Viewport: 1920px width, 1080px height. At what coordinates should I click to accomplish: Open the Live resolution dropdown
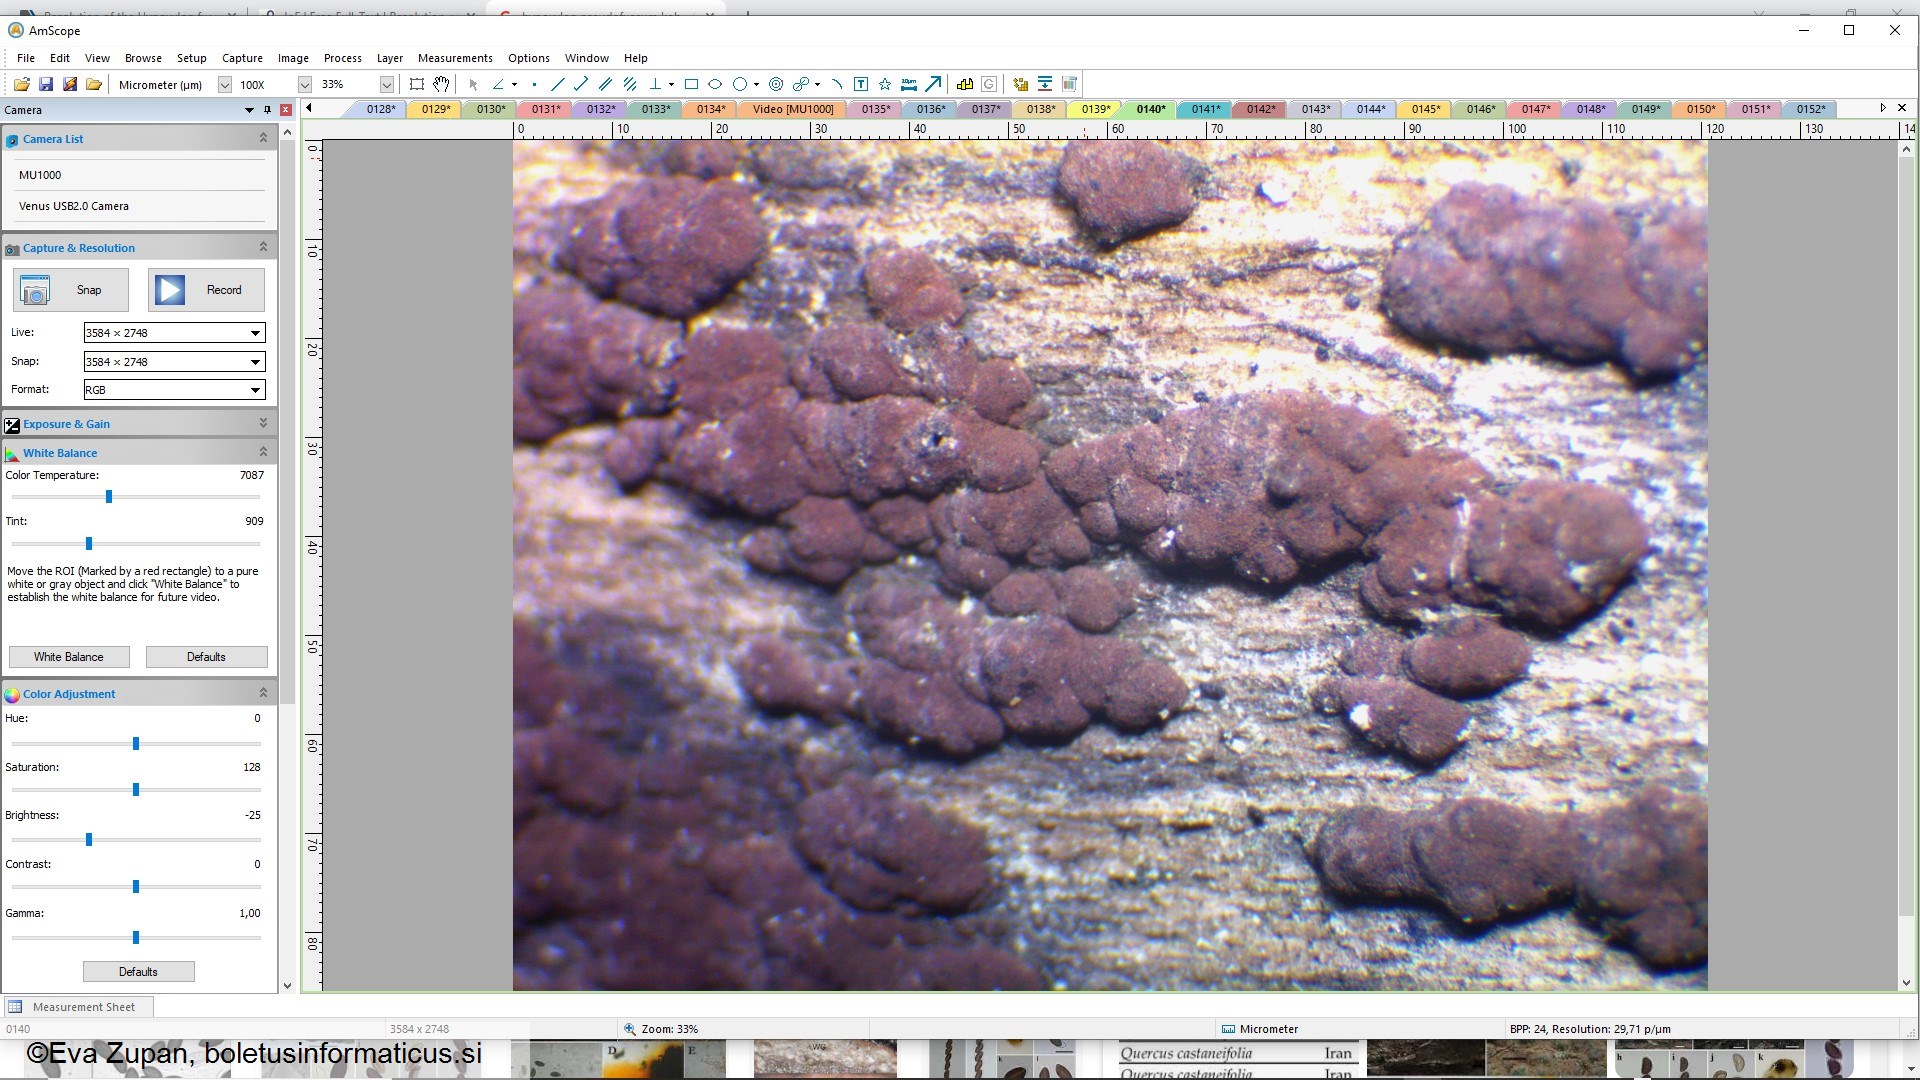tap(255, 333)
